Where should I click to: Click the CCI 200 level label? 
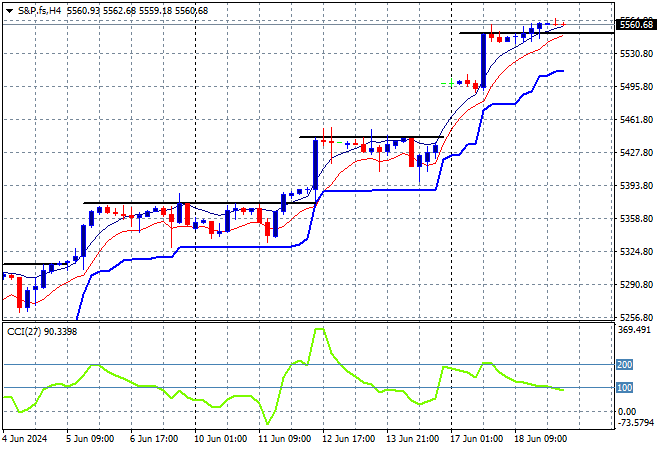624,365
